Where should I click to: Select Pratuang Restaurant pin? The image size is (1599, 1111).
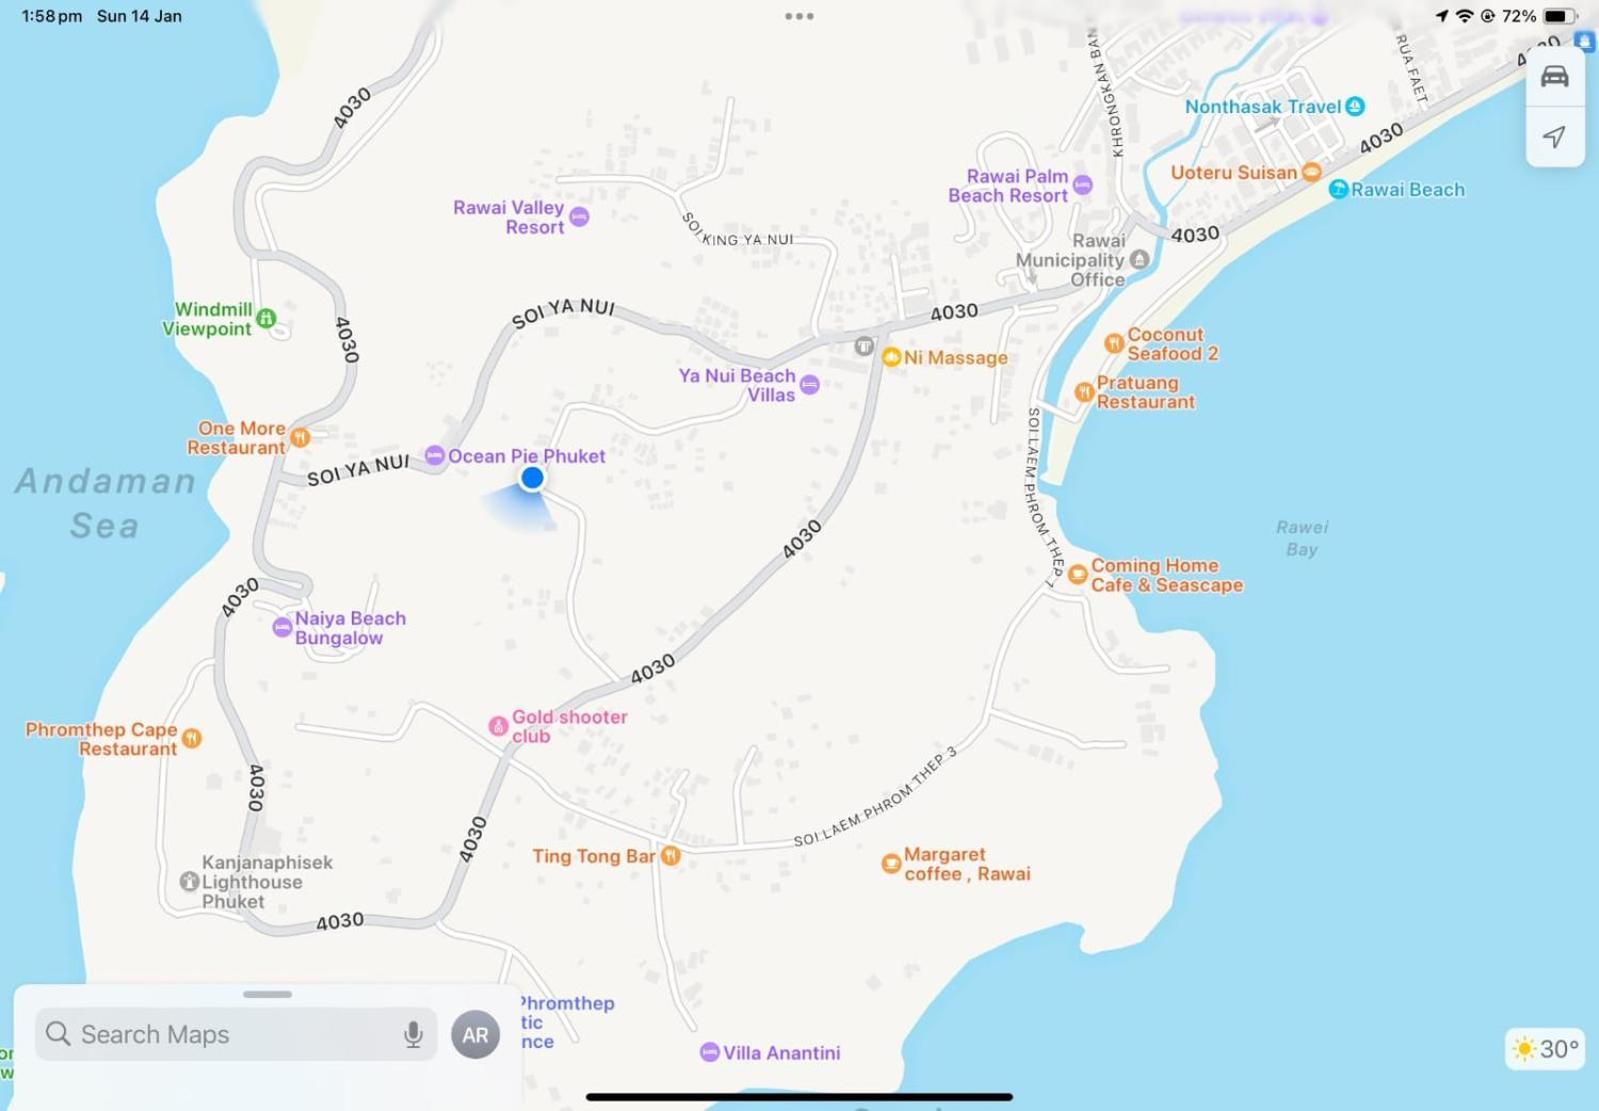[1084, 392]
